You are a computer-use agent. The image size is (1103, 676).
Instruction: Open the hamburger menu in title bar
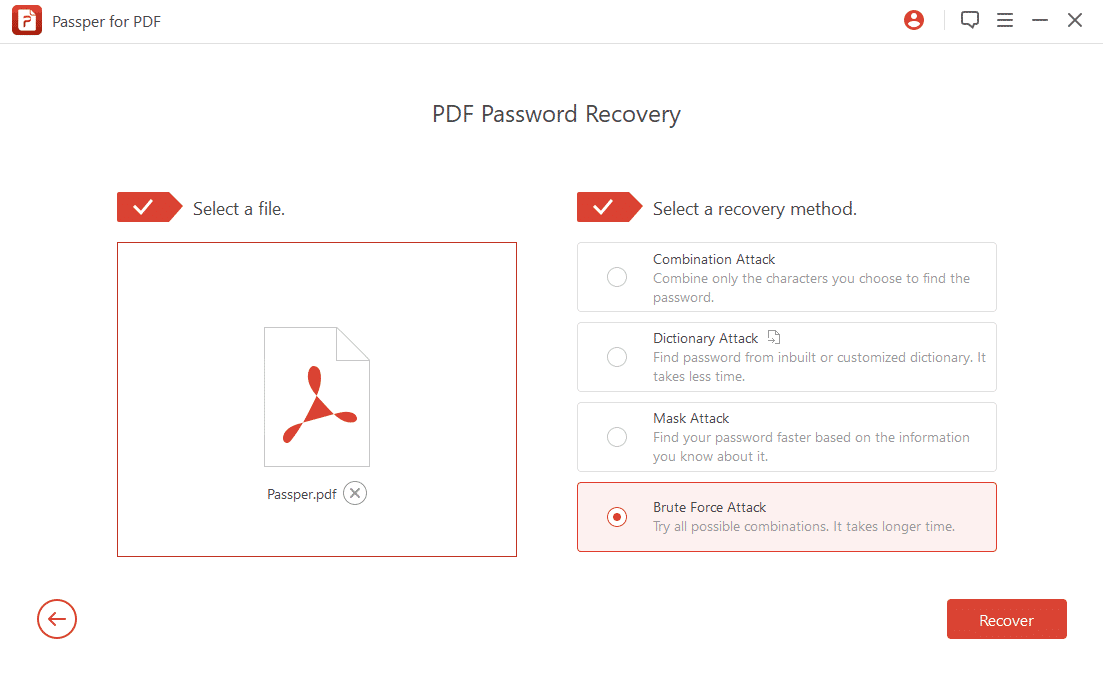click(1005, 20)
